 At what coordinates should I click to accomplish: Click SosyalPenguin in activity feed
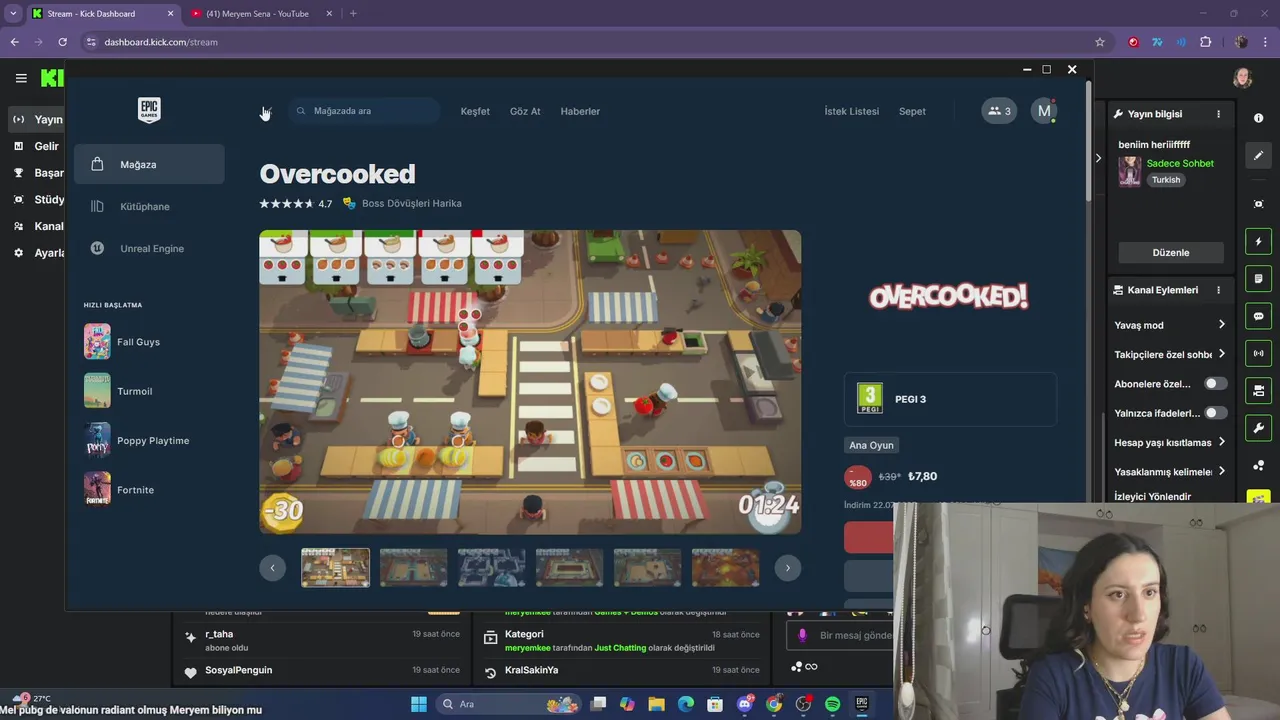(x=238, y=670)
